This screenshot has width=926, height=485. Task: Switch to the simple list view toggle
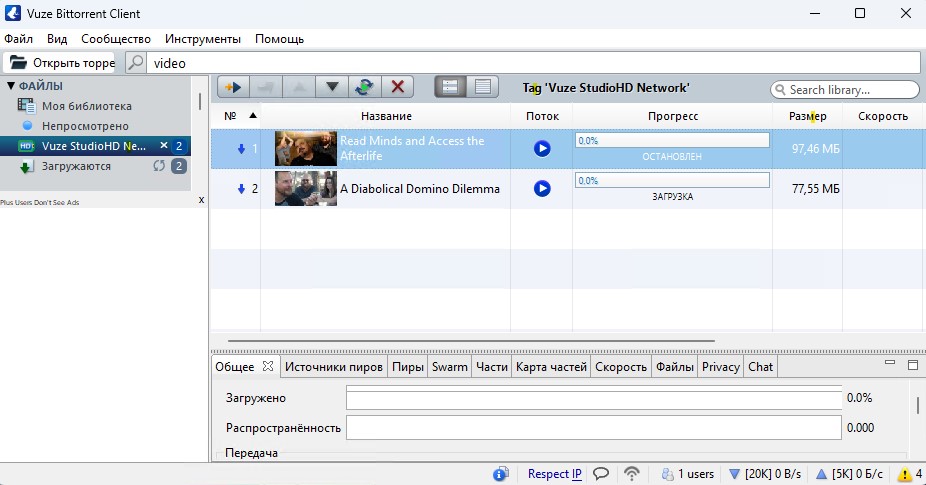482,87
